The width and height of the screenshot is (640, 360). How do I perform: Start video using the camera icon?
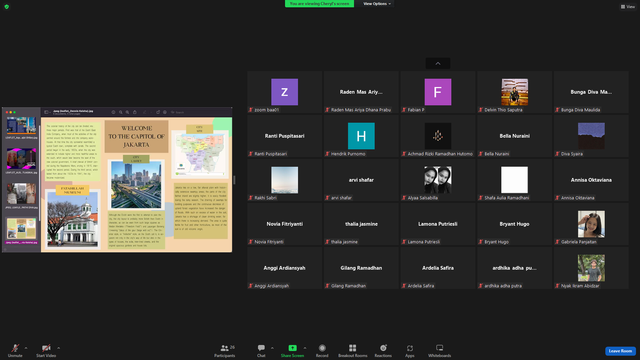(x=46, y=350)
